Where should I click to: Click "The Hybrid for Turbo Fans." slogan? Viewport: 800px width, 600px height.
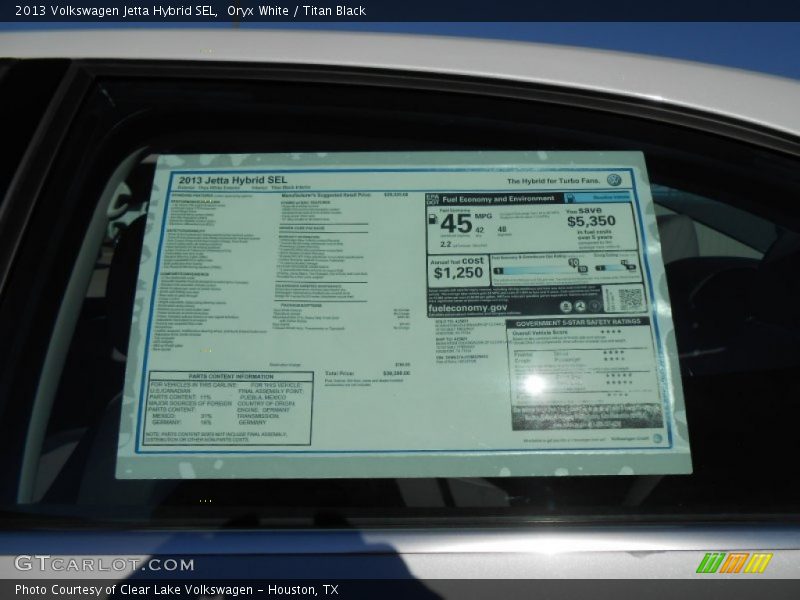coord(554,181)
